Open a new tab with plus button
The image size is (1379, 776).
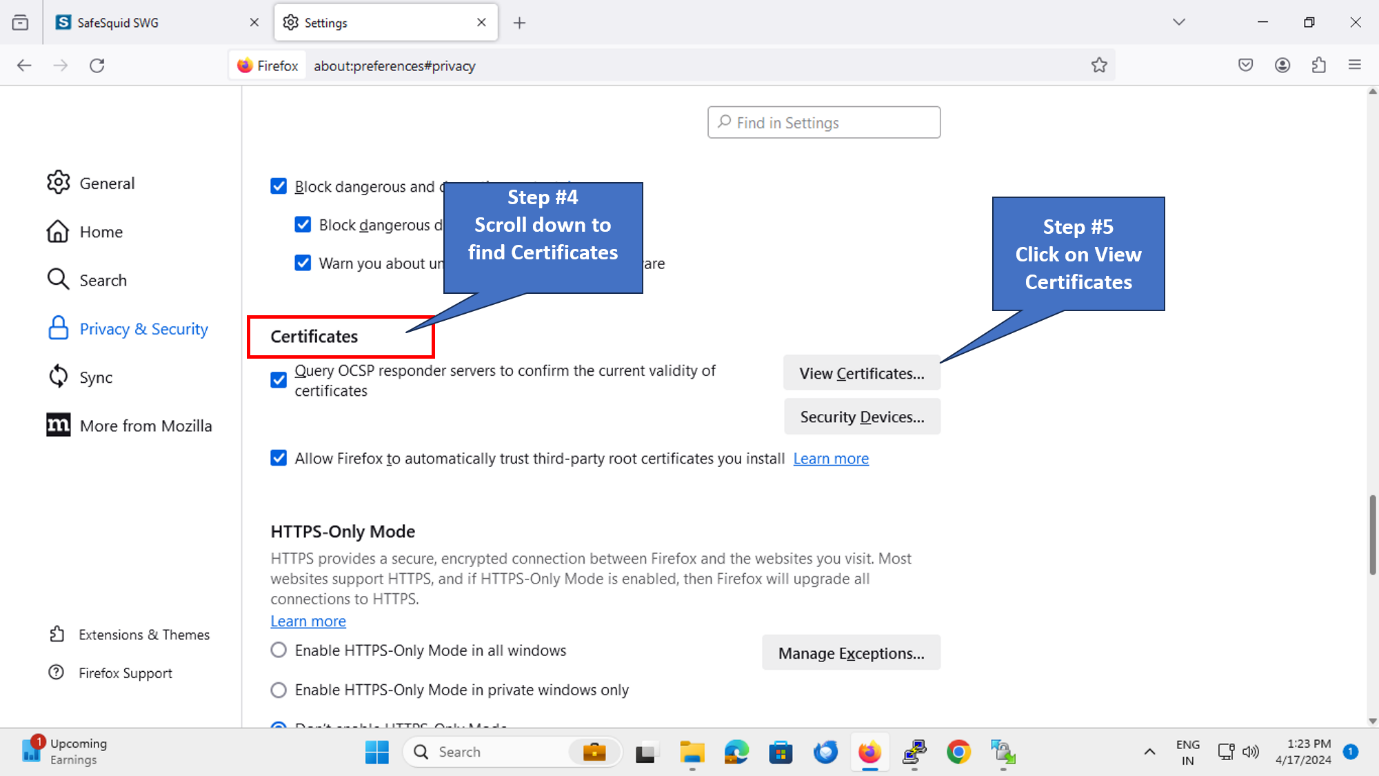(x=519, y=22)
